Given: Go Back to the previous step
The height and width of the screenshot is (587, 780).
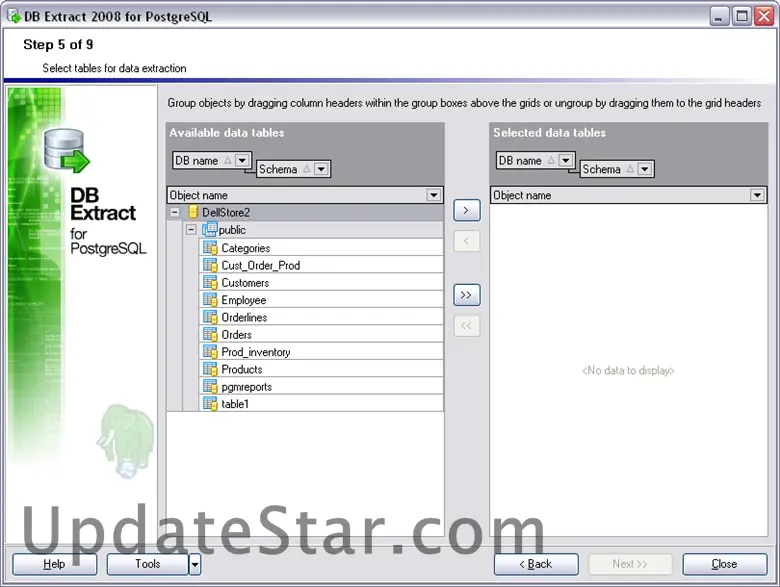Looking at the screenshot, I should click(536, 564).
